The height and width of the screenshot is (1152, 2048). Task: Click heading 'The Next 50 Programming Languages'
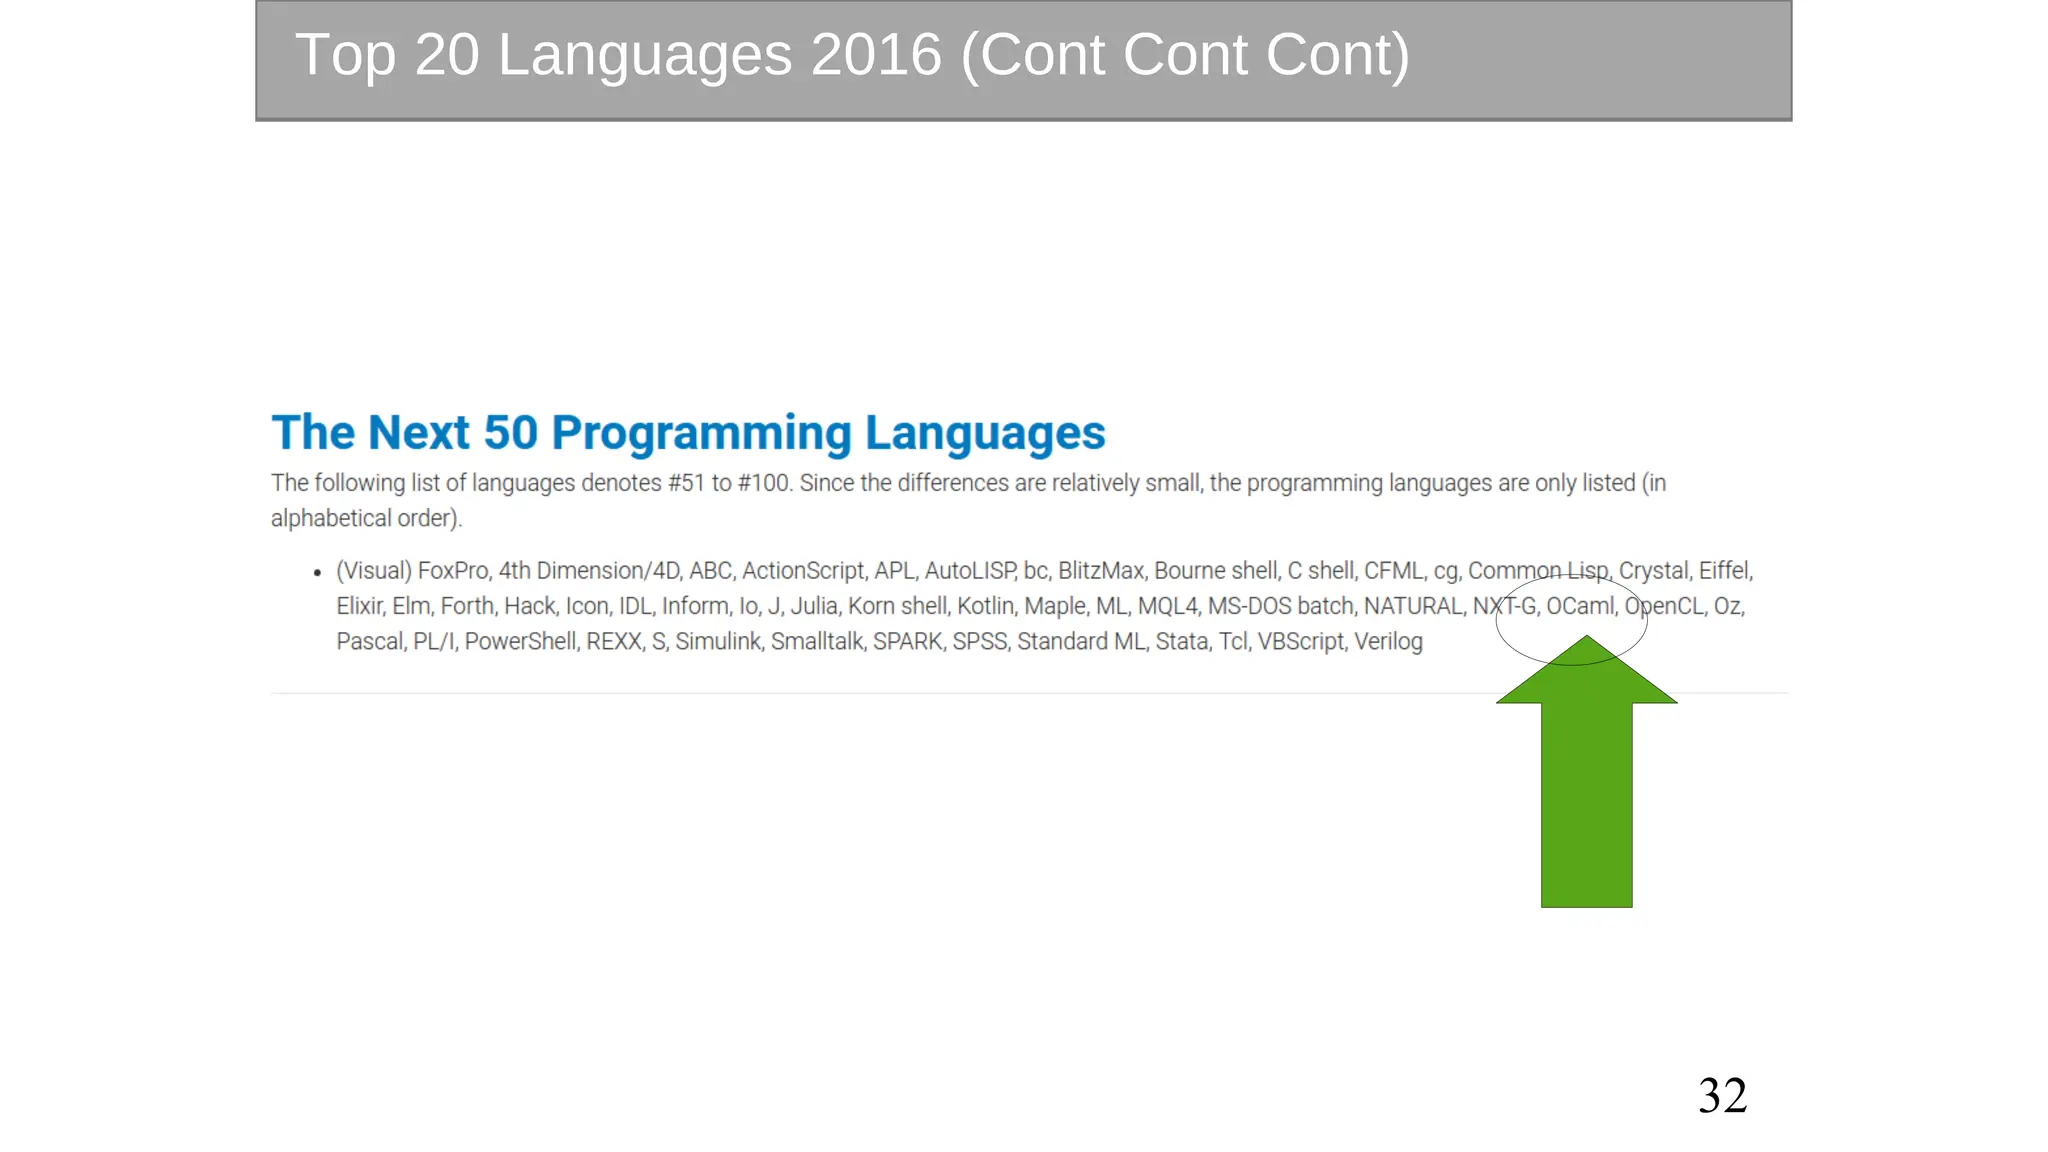tap(688, 433)
